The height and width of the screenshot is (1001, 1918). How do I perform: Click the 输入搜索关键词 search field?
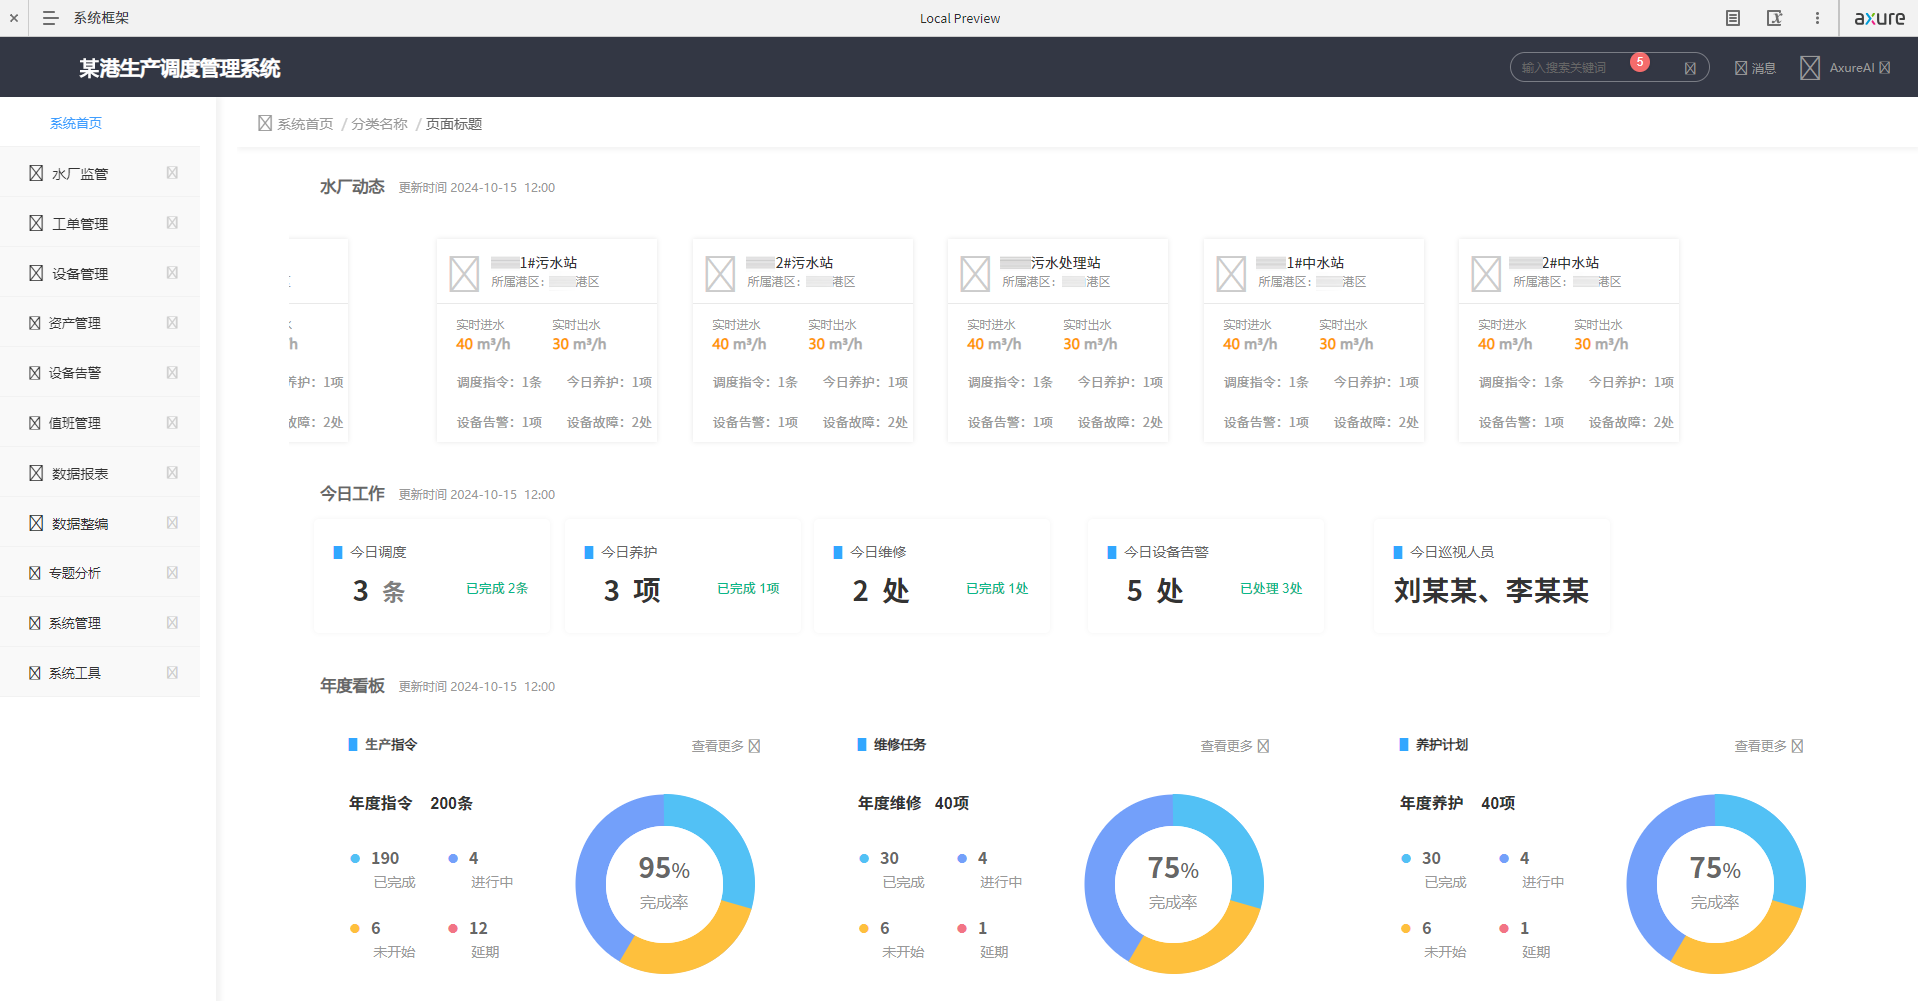point(1580,66)
